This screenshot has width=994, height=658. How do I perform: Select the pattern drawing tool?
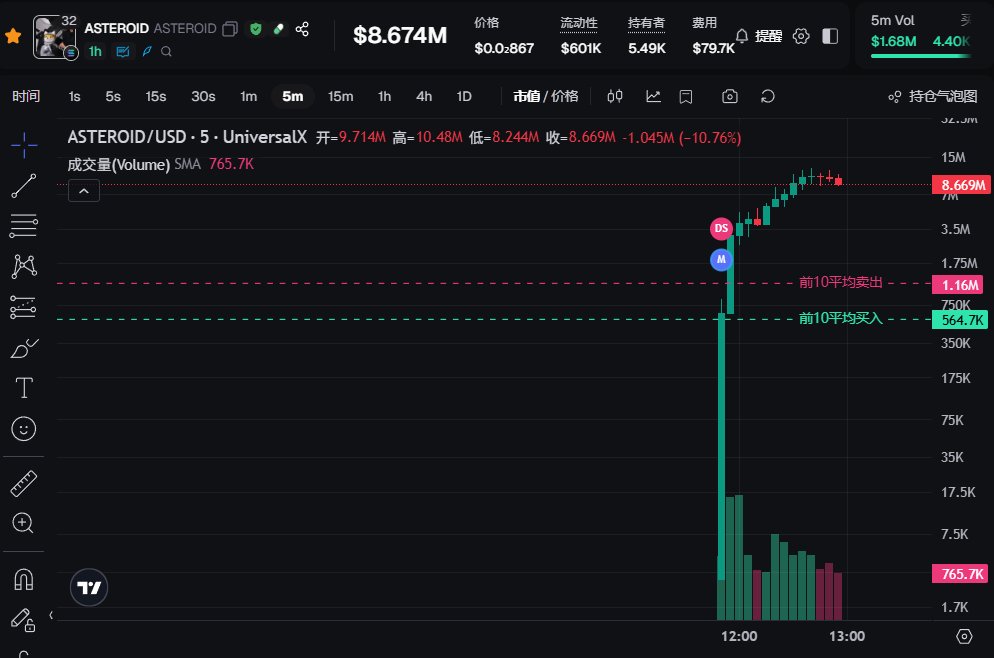tap(24, 266)
